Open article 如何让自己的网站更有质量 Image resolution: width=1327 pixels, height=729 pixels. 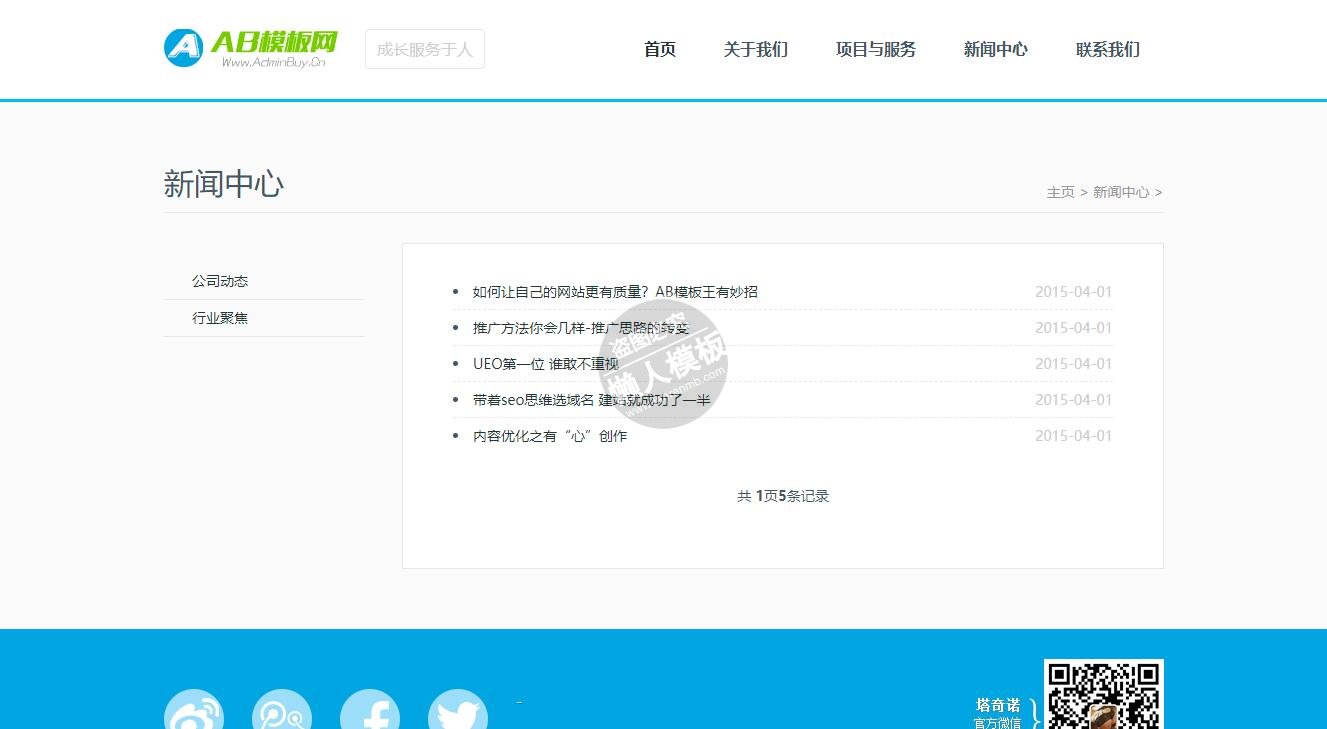coord(615,292)
